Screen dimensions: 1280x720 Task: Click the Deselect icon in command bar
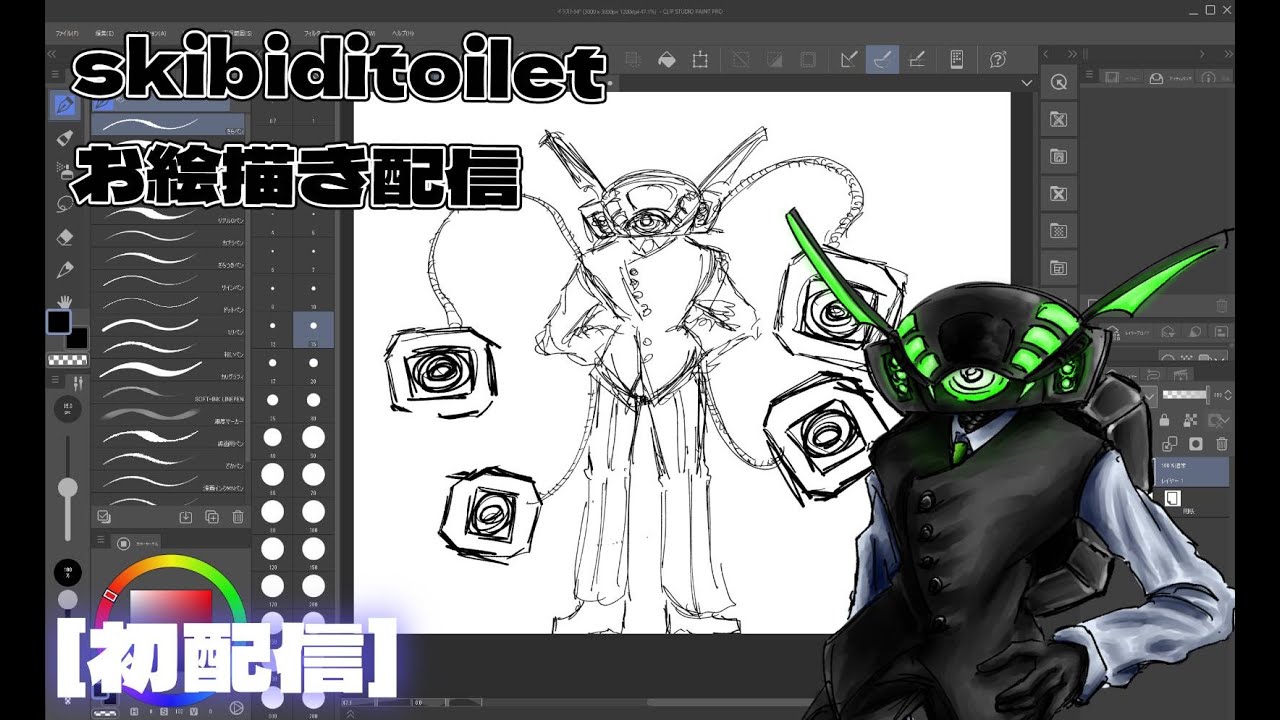point(741,60)
